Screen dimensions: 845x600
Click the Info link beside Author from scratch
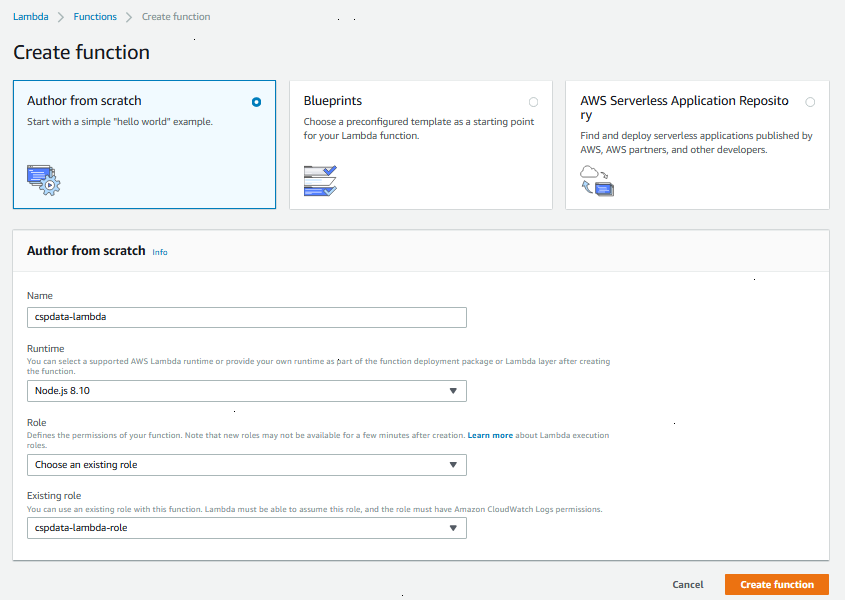pos(160,251)
